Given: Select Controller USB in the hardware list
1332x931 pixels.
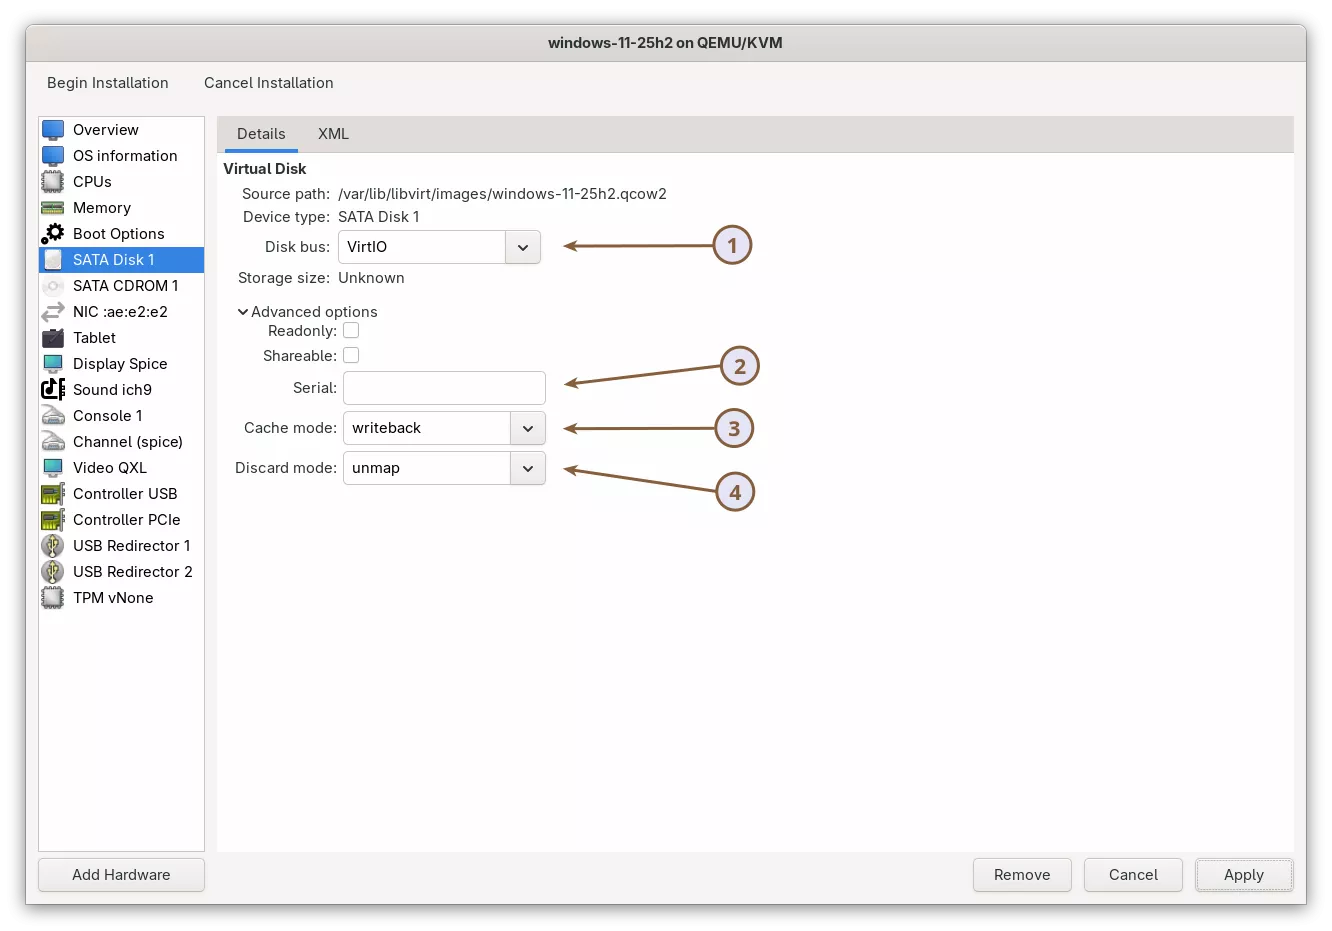Looking at the screenshot, I should coord(121,494).
